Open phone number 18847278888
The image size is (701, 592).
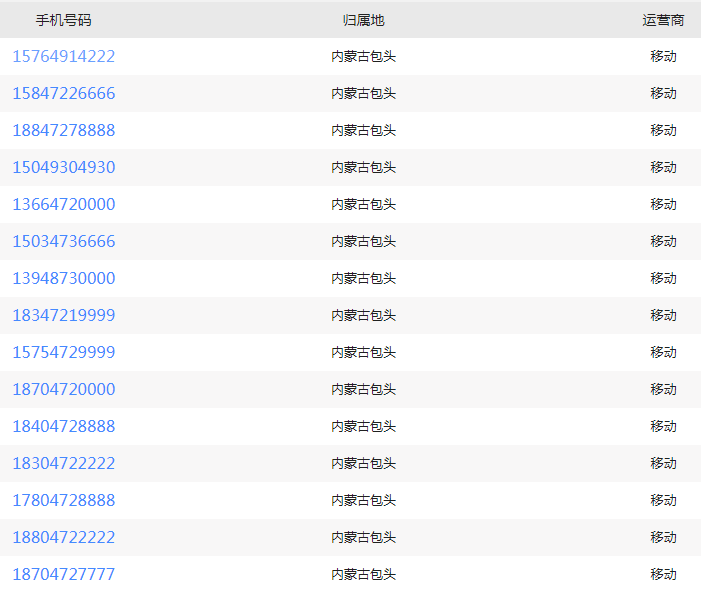64,131
